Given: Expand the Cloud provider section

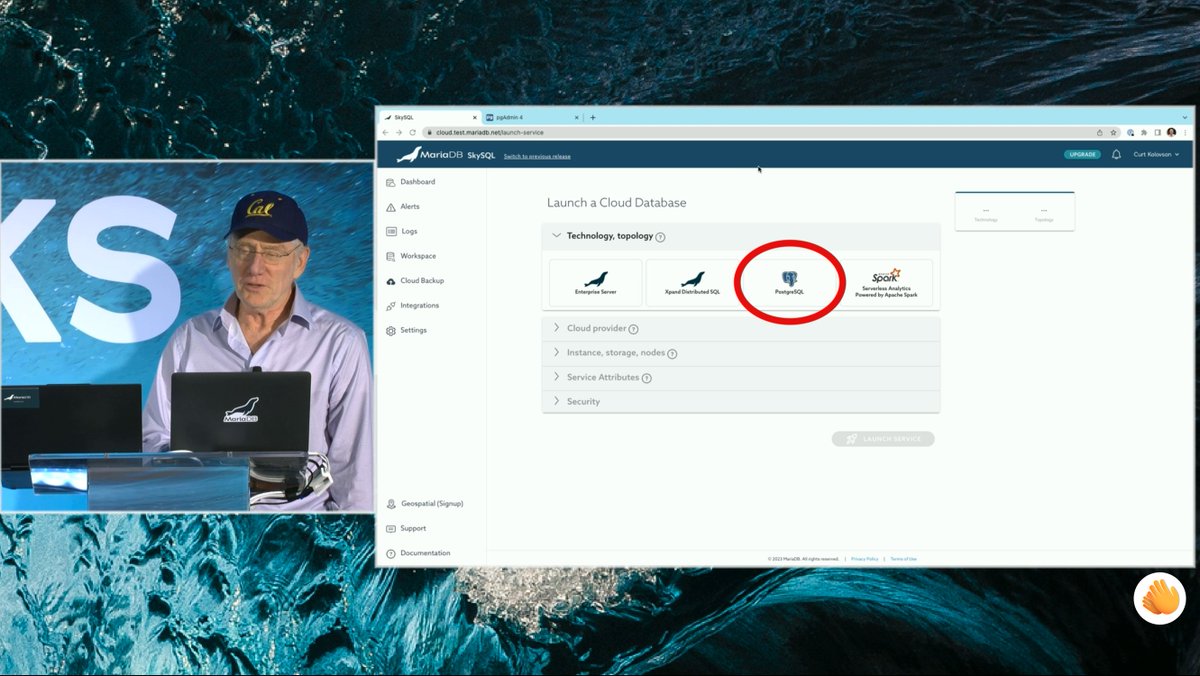Looking at the screenshot, I should pos(741,328).
